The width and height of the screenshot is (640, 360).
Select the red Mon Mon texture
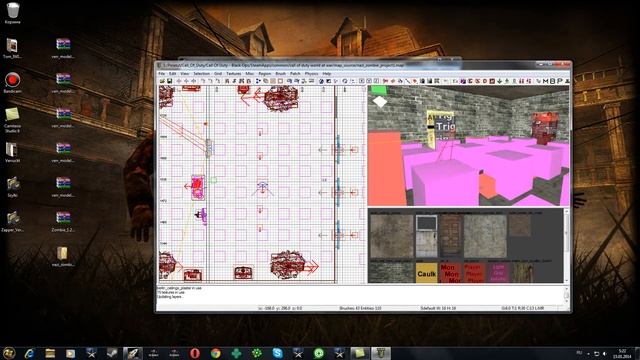(x=450, y=273)
